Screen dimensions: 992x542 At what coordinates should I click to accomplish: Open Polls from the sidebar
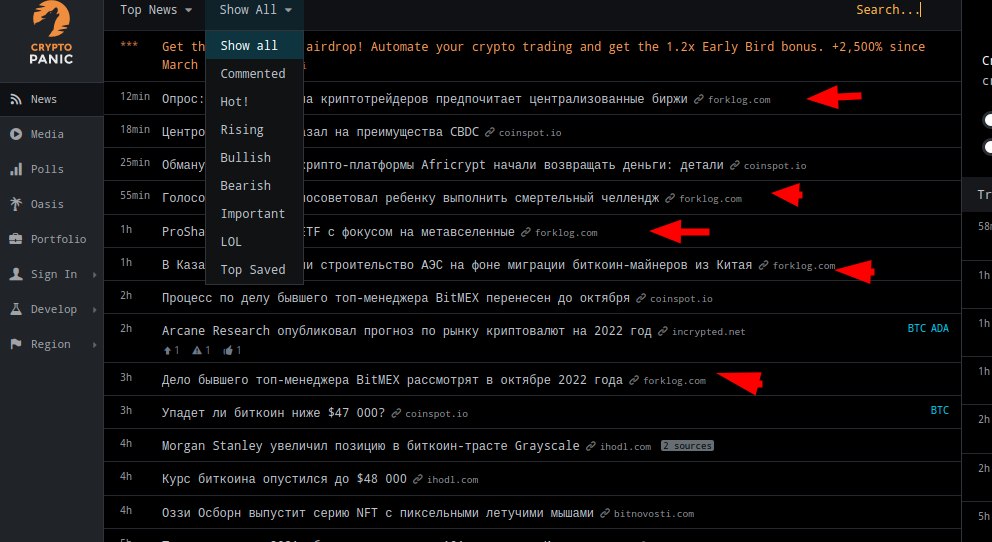click(x=47, y=169)
